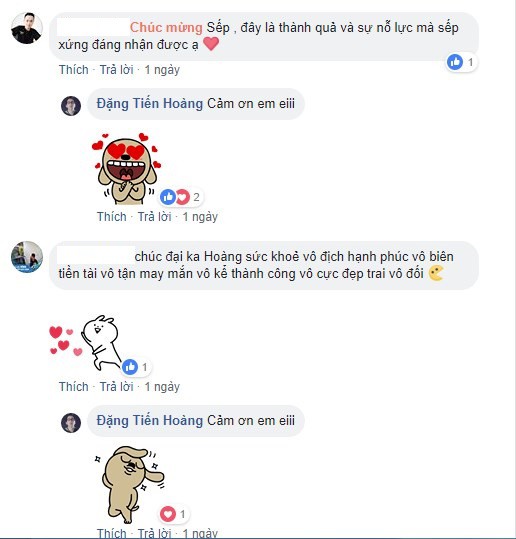Click the like count on rabbit sticker
Viewport: 516px width, 539px height.
(145, 367)
